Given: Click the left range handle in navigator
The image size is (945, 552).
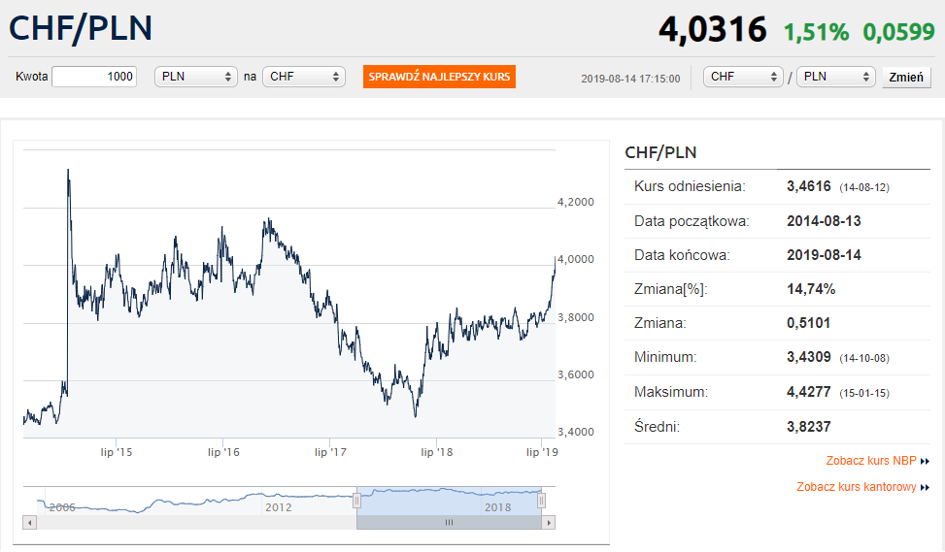Looking at the screenshot, I should (356, 499).
